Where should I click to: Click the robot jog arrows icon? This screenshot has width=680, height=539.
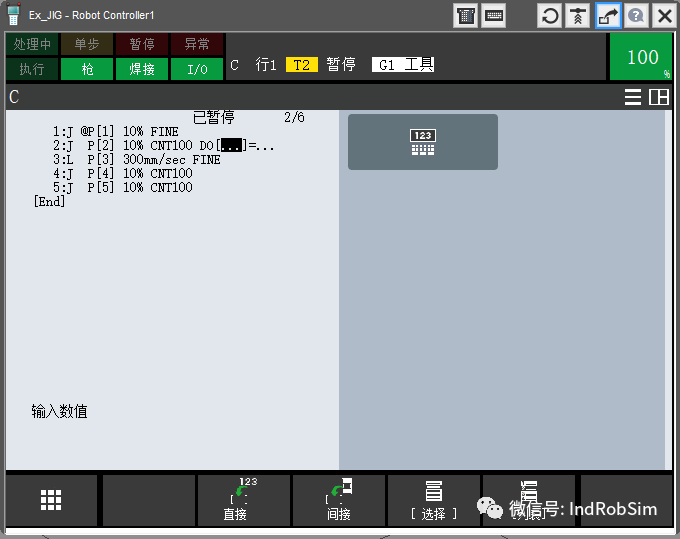pyautogui.click(x=578, y=16)
